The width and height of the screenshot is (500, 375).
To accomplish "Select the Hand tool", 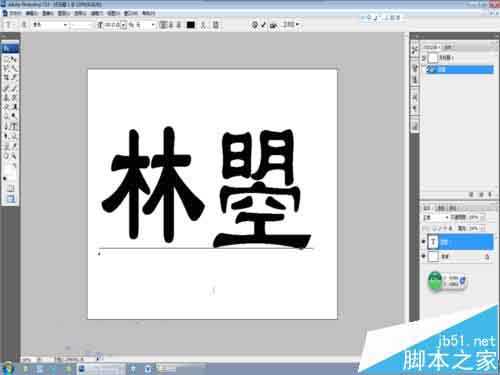I will 6,156.
